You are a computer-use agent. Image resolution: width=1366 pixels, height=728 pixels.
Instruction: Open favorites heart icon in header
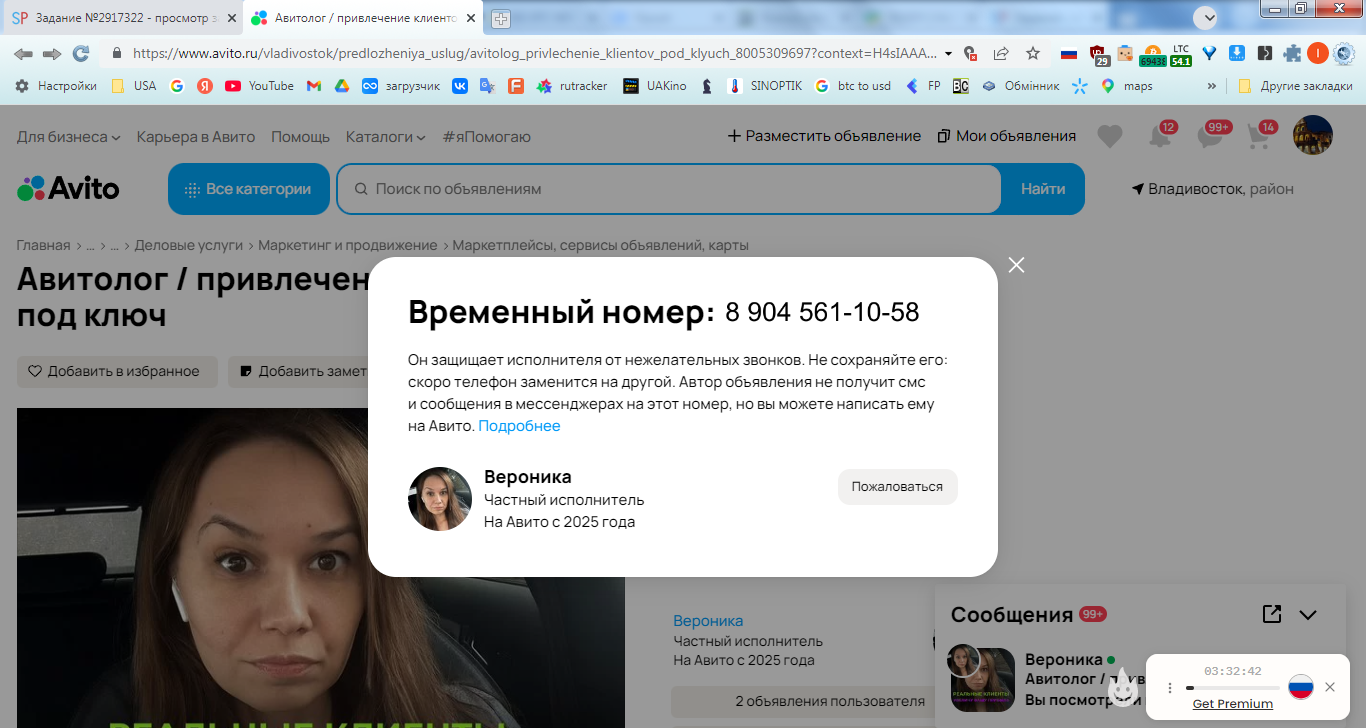[1110, 136]
